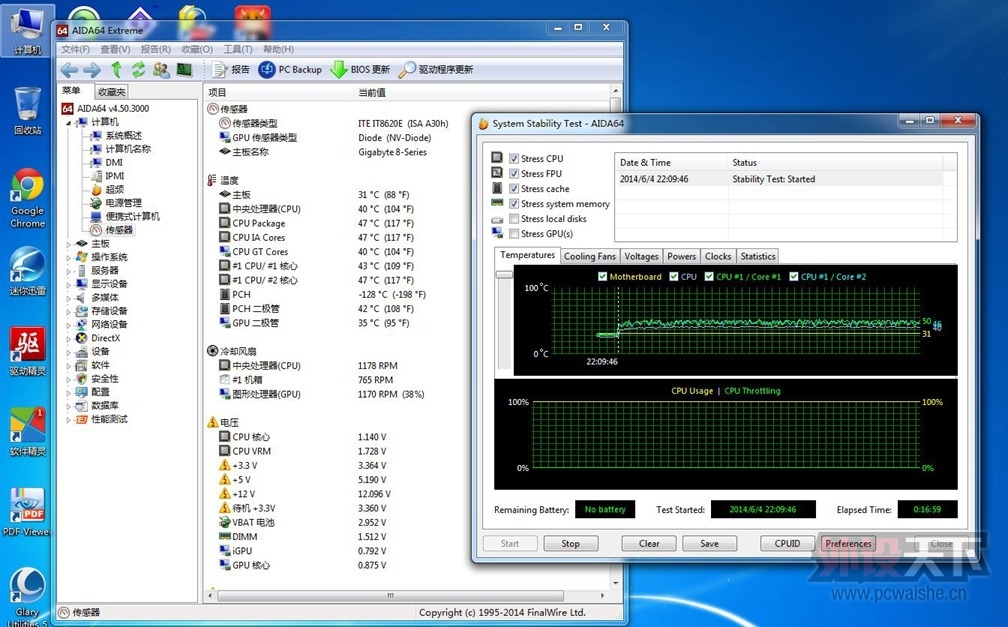Screen dimensions: 1008x627
Task: Click the Save button
Action: coord(709,544)
